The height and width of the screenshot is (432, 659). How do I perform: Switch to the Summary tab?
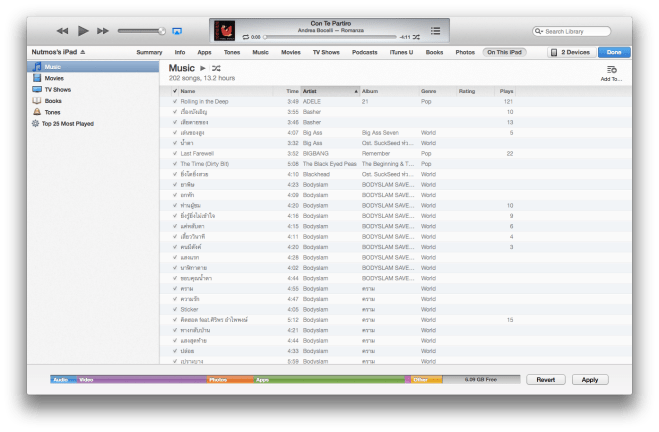[x=149, y=52]
